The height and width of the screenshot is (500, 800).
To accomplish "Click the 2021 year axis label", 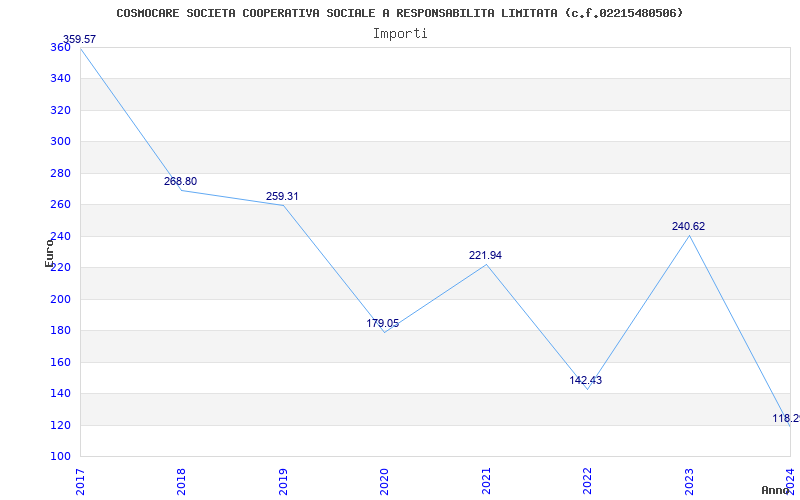I will [x=486, y=481].
